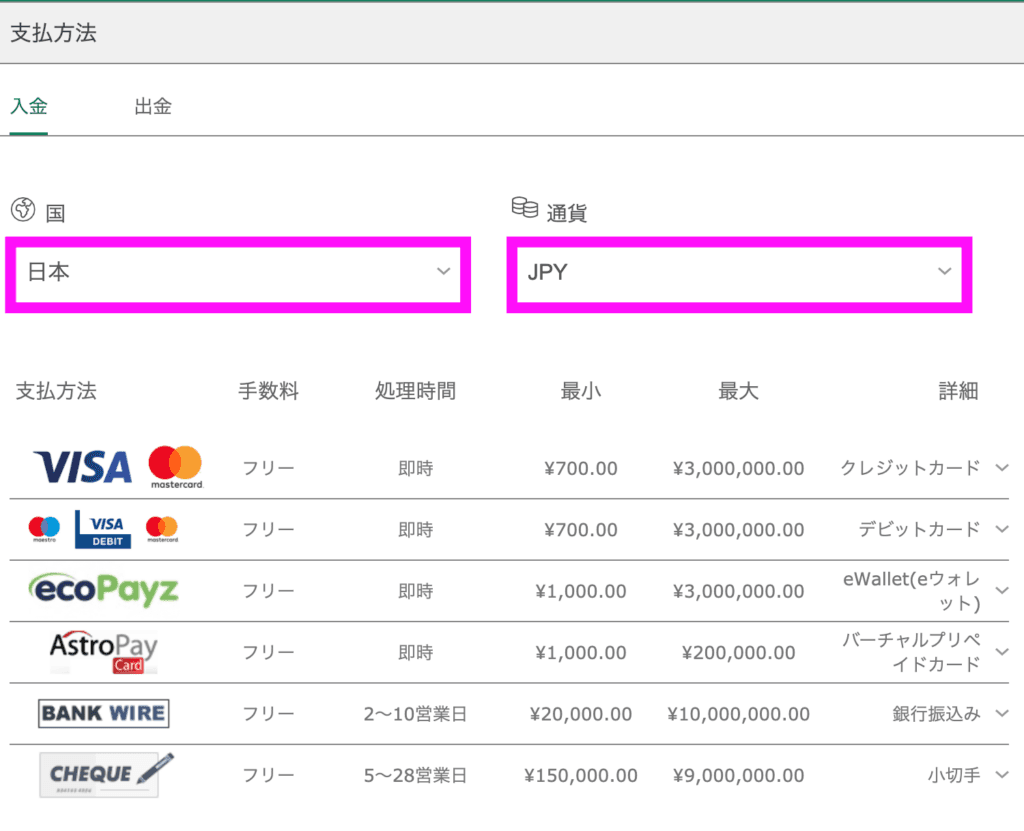Click the ¥150,000.00 cheque minimum

581,775
